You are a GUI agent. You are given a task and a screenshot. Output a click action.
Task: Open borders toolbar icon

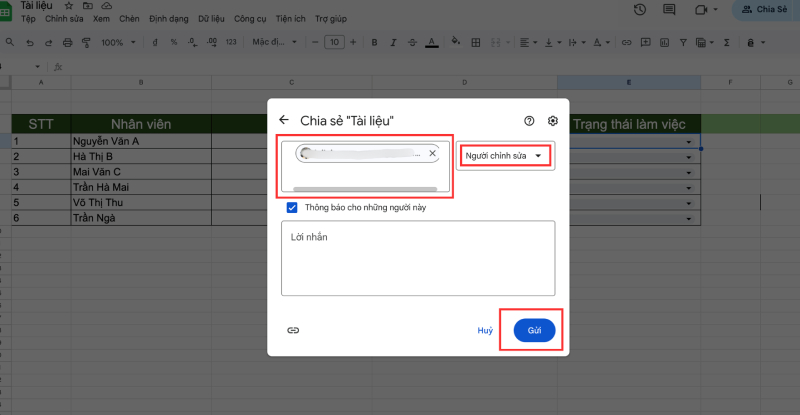tap(476, 43)
